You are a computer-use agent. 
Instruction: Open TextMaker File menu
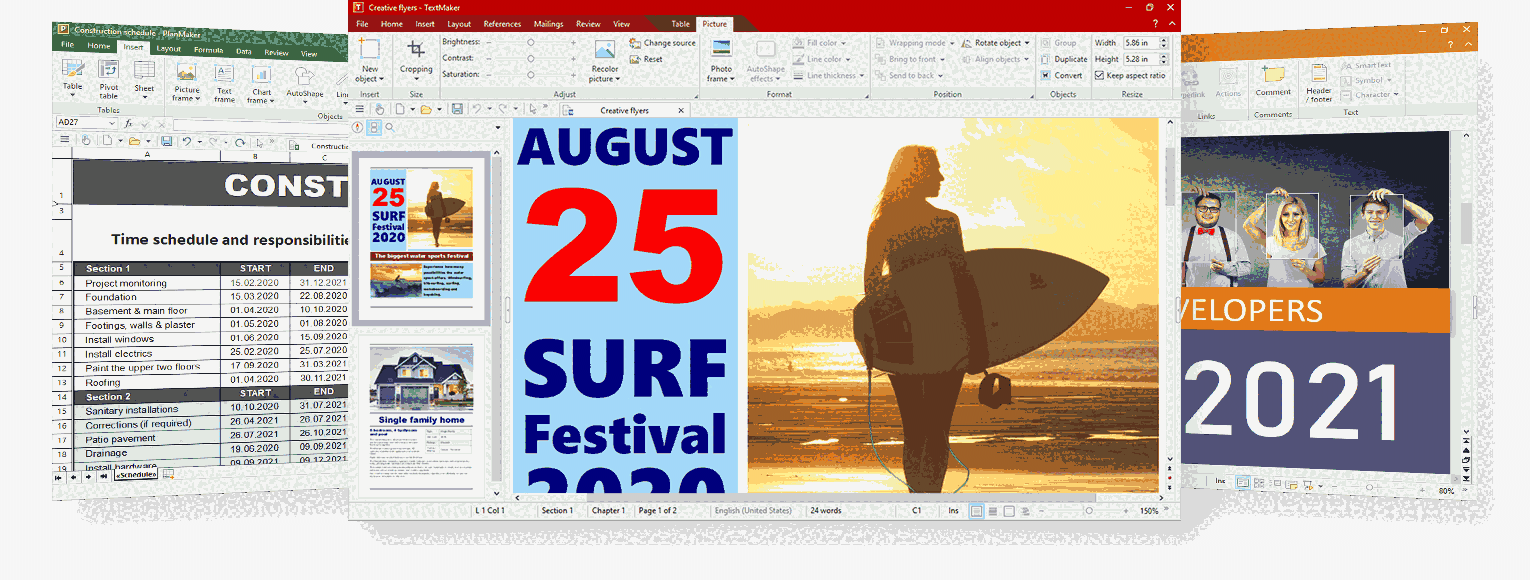362,24
